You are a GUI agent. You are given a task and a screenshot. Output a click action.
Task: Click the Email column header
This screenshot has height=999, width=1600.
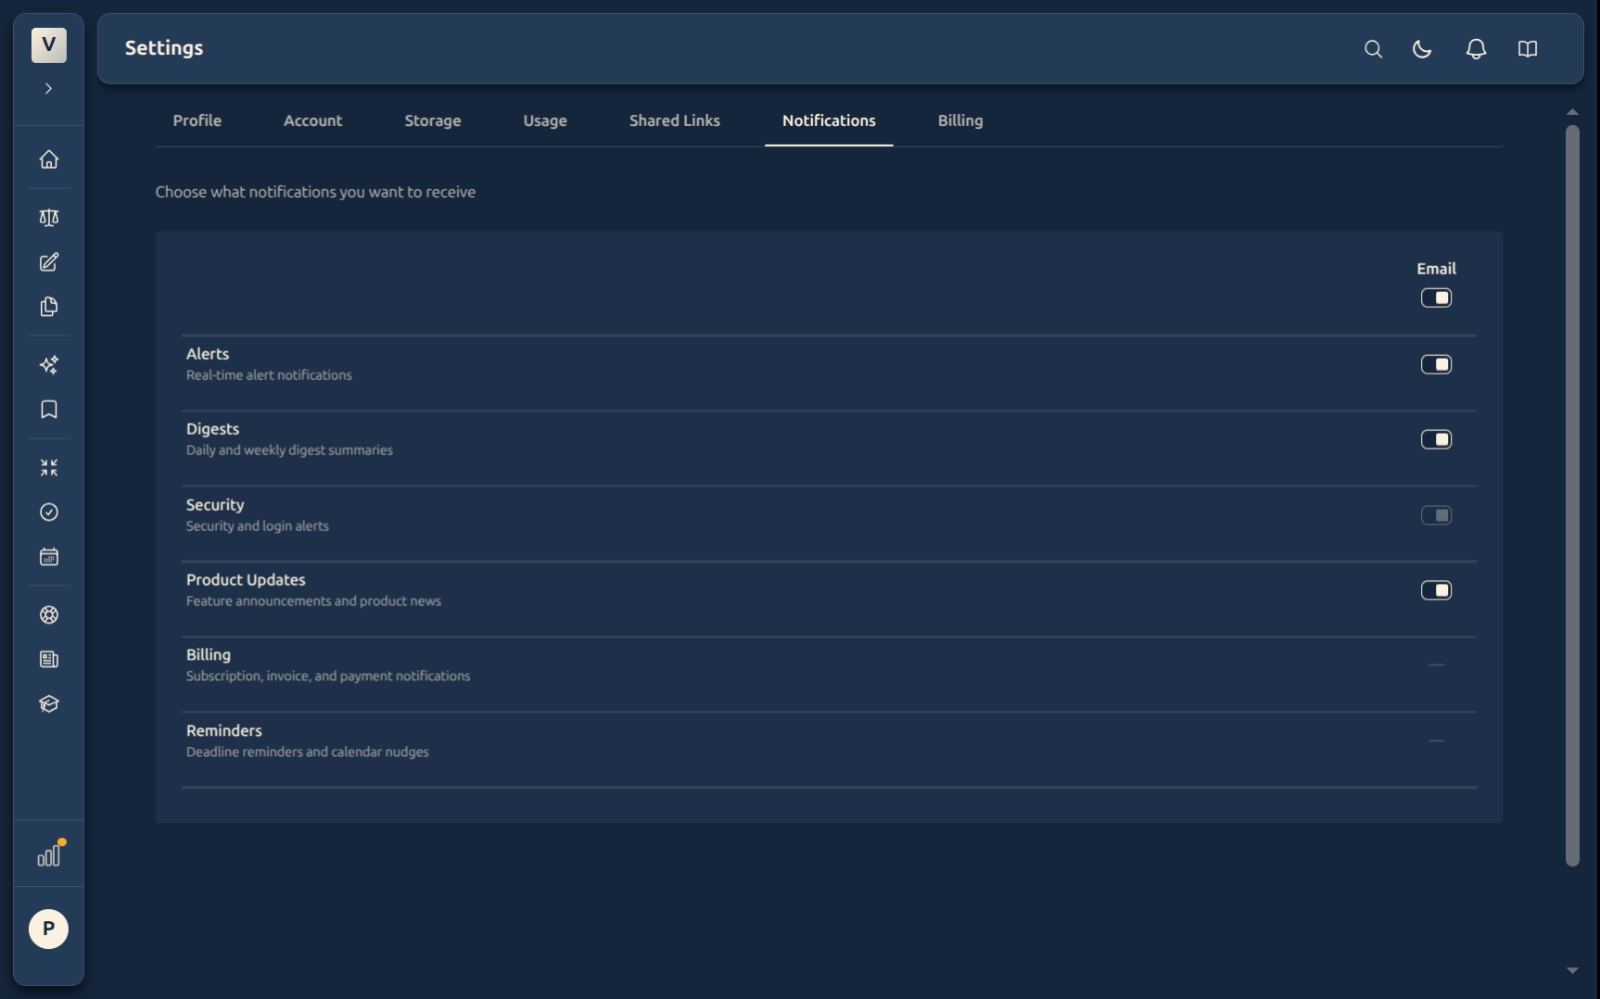click(x=1436, y=269)
